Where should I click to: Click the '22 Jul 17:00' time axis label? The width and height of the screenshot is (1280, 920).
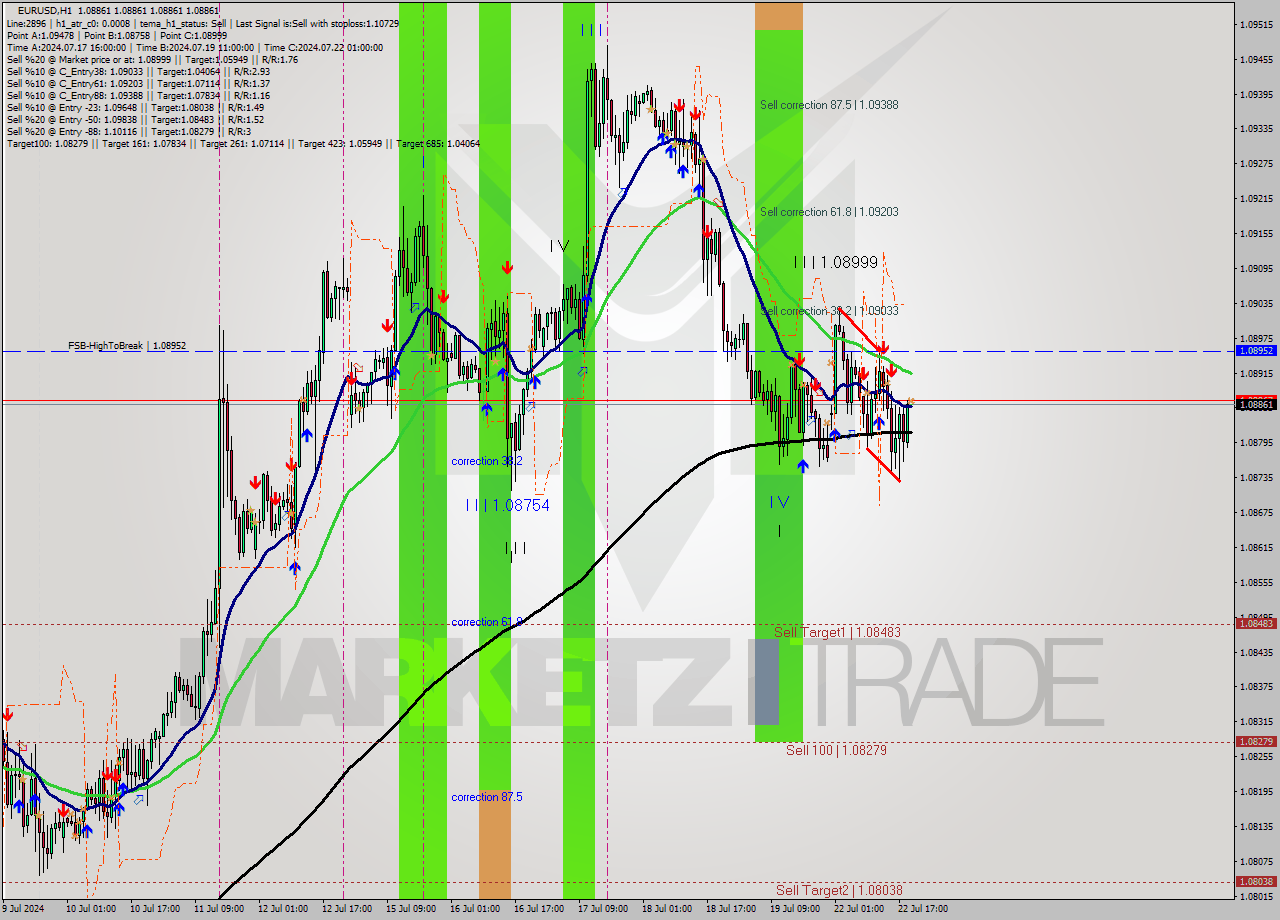(x=922, y=909)
